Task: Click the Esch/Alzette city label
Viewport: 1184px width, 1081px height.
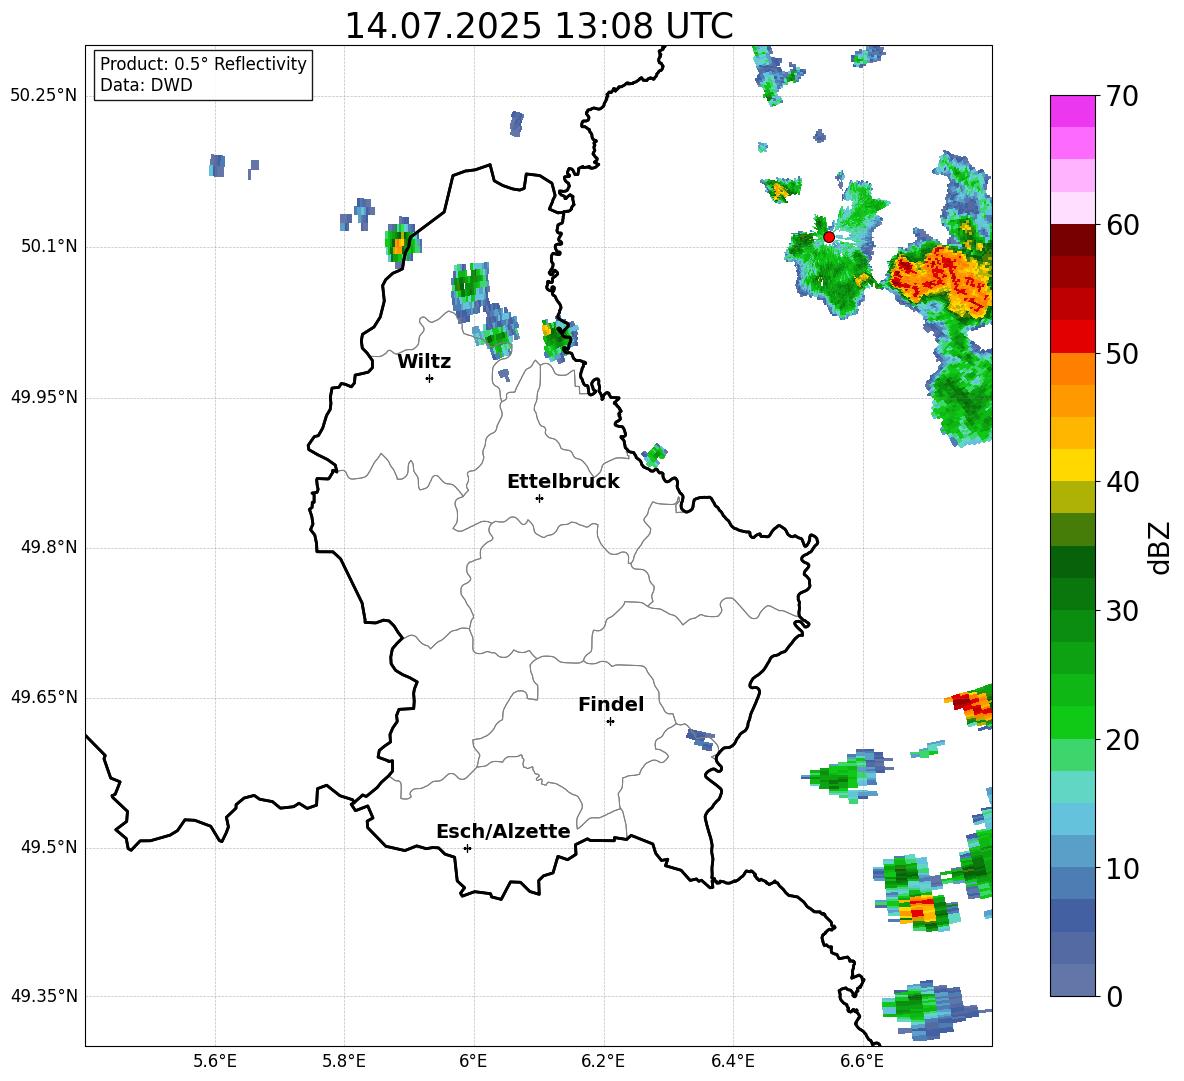Action: tap(503, 831)
